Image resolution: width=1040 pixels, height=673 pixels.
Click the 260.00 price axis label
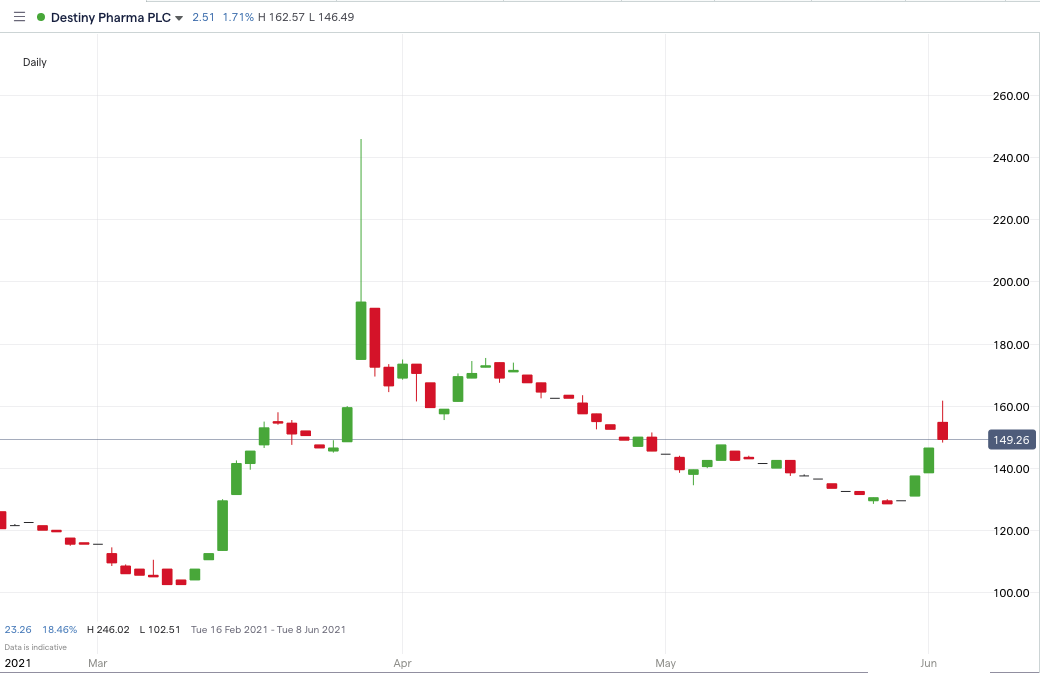(1011, 96)
